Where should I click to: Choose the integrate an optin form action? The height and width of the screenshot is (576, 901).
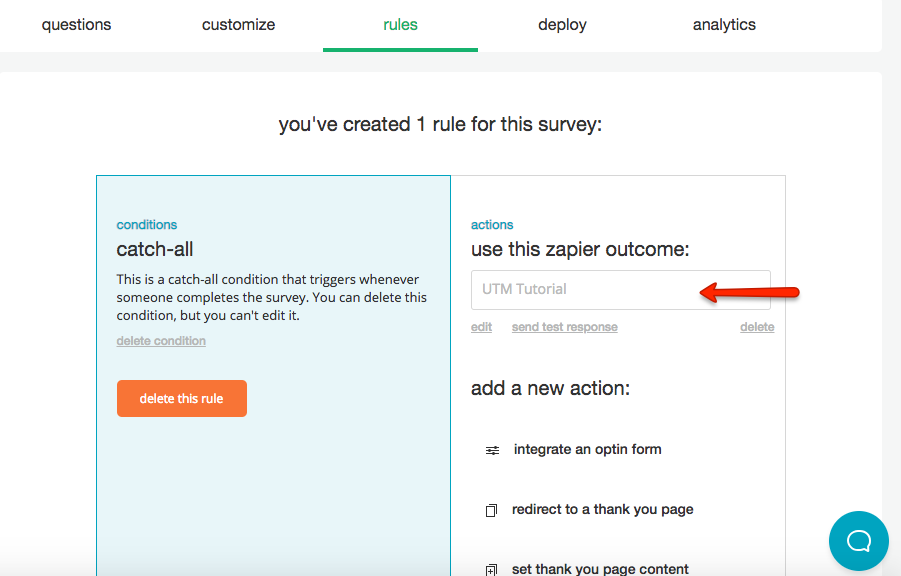(587, 449)
